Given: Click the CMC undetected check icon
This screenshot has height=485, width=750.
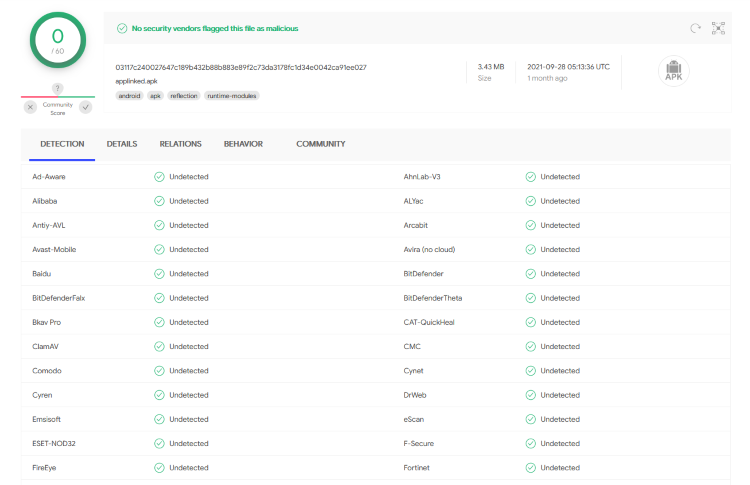Looking at the screenshot, I should (530, 346).
